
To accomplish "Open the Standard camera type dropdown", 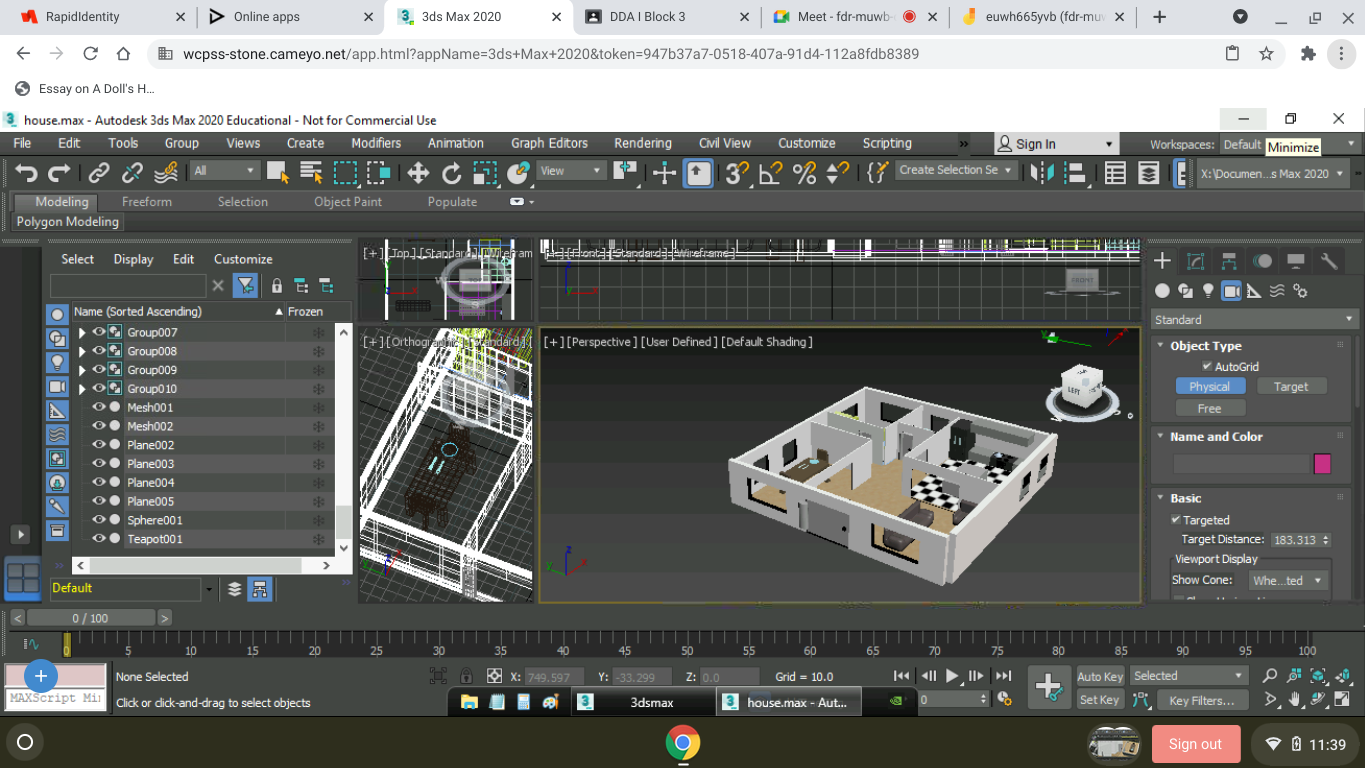I will (x=1255, y=319).
